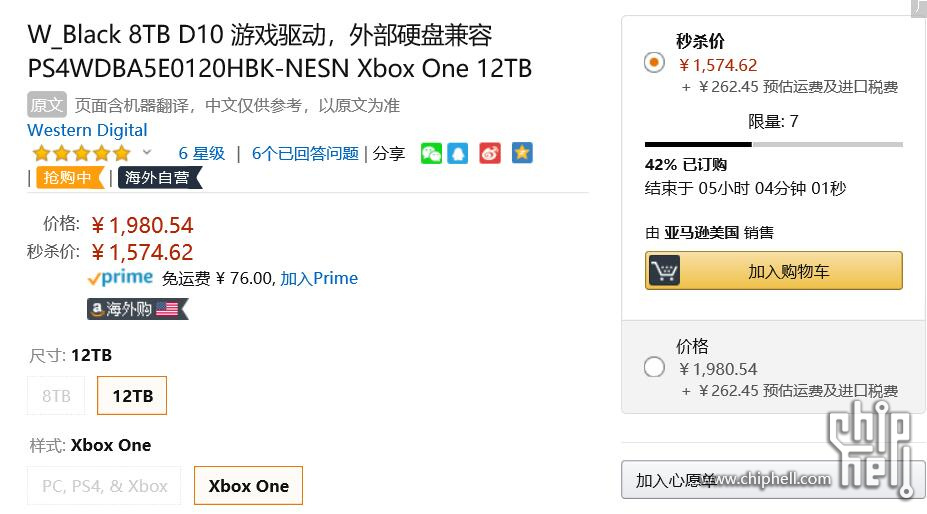Click the 原文 original-text badge
The height and width of the screenshot is (514, 927).
pos(47,105)
